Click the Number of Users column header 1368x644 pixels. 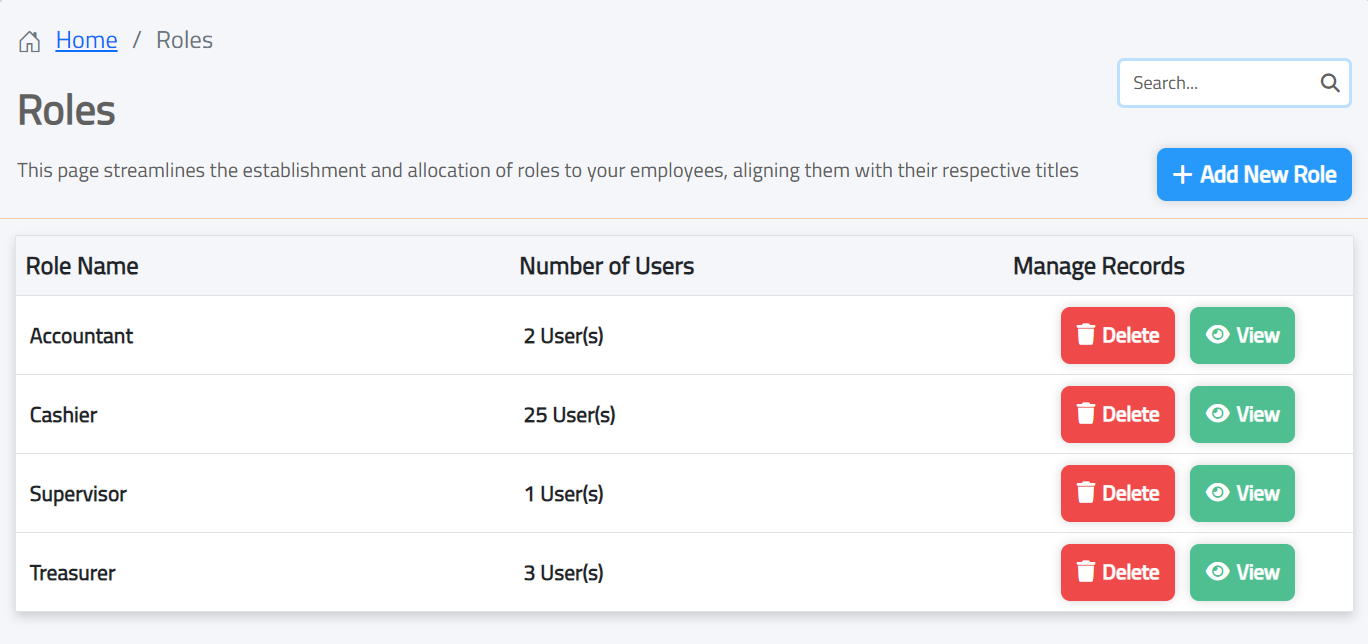pyautogui.click(x=606, y=266)
